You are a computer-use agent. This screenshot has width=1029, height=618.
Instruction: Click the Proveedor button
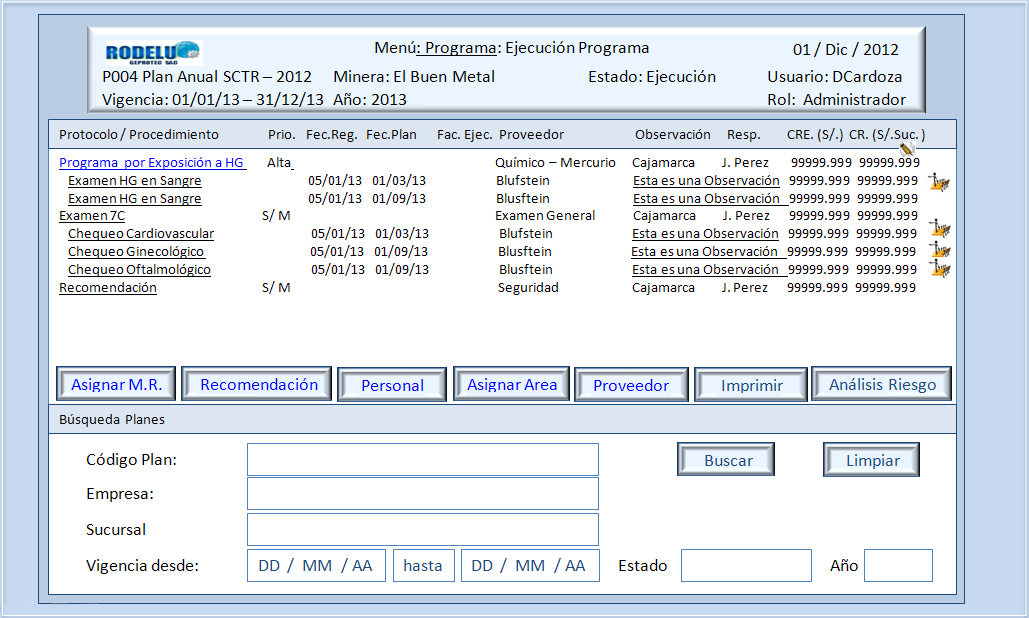point(631,384)
